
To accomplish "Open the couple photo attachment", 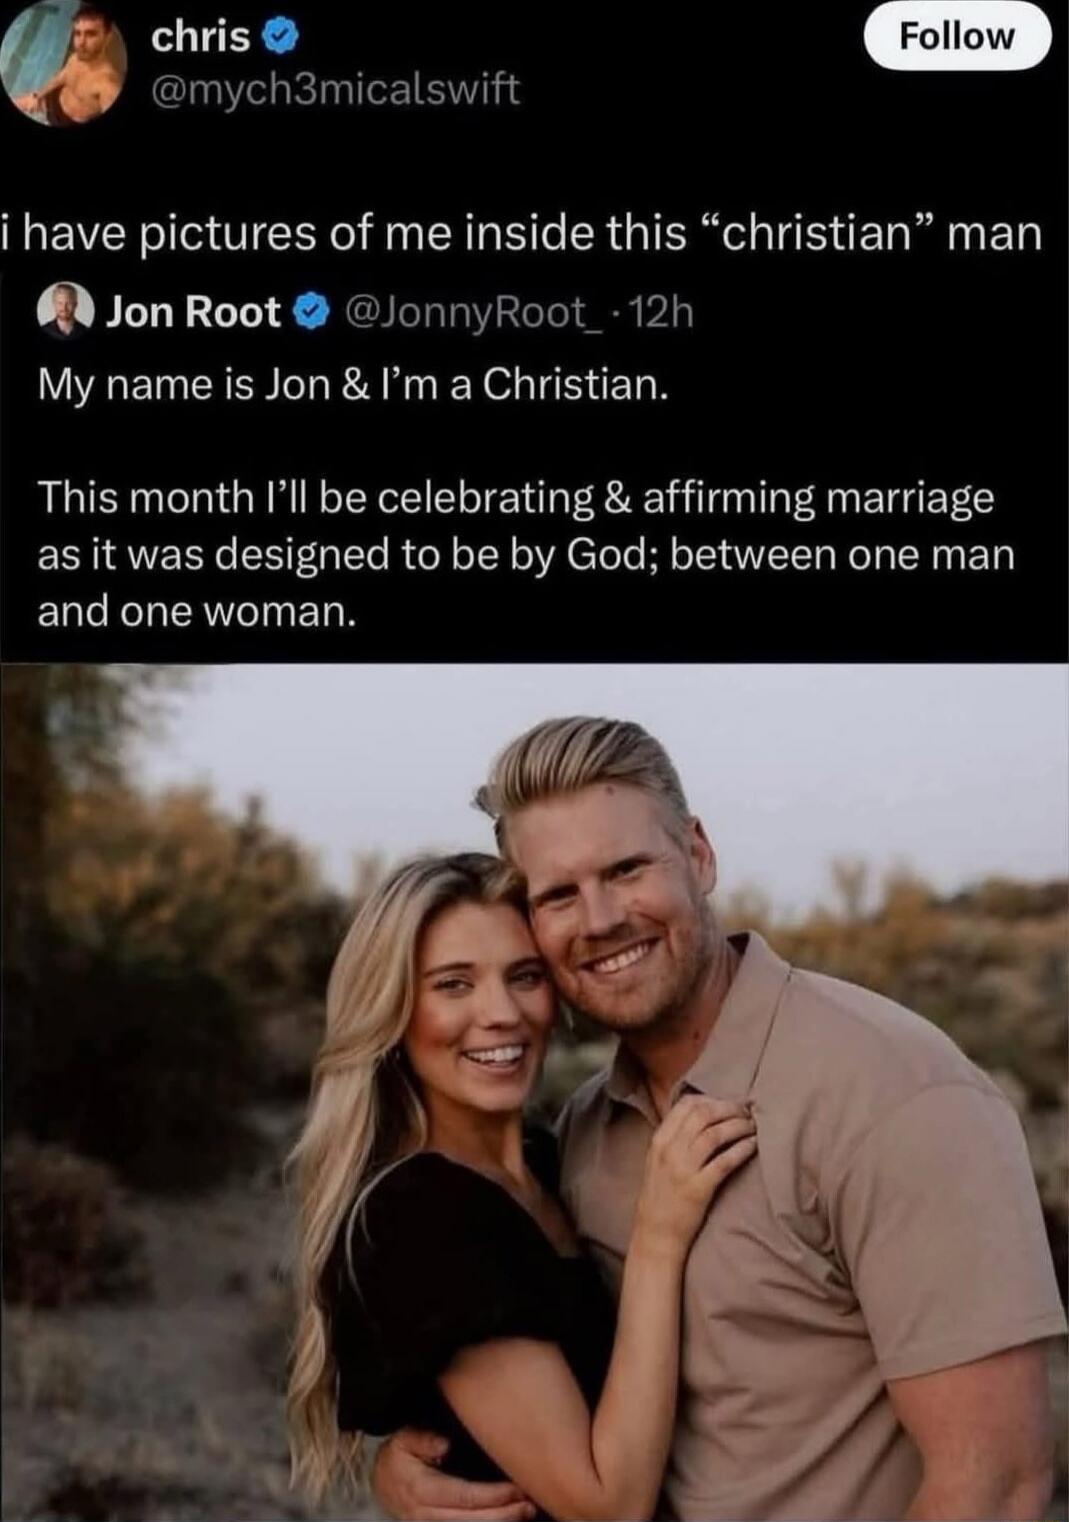I will (x=534, y=1092).
